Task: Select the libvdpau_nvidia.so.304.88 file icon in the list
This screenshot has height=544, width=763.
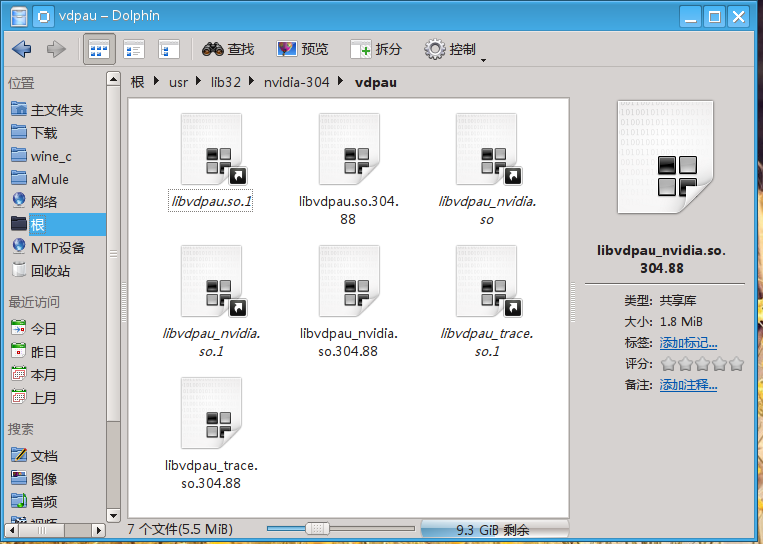Action: click(x=349, y=281)
